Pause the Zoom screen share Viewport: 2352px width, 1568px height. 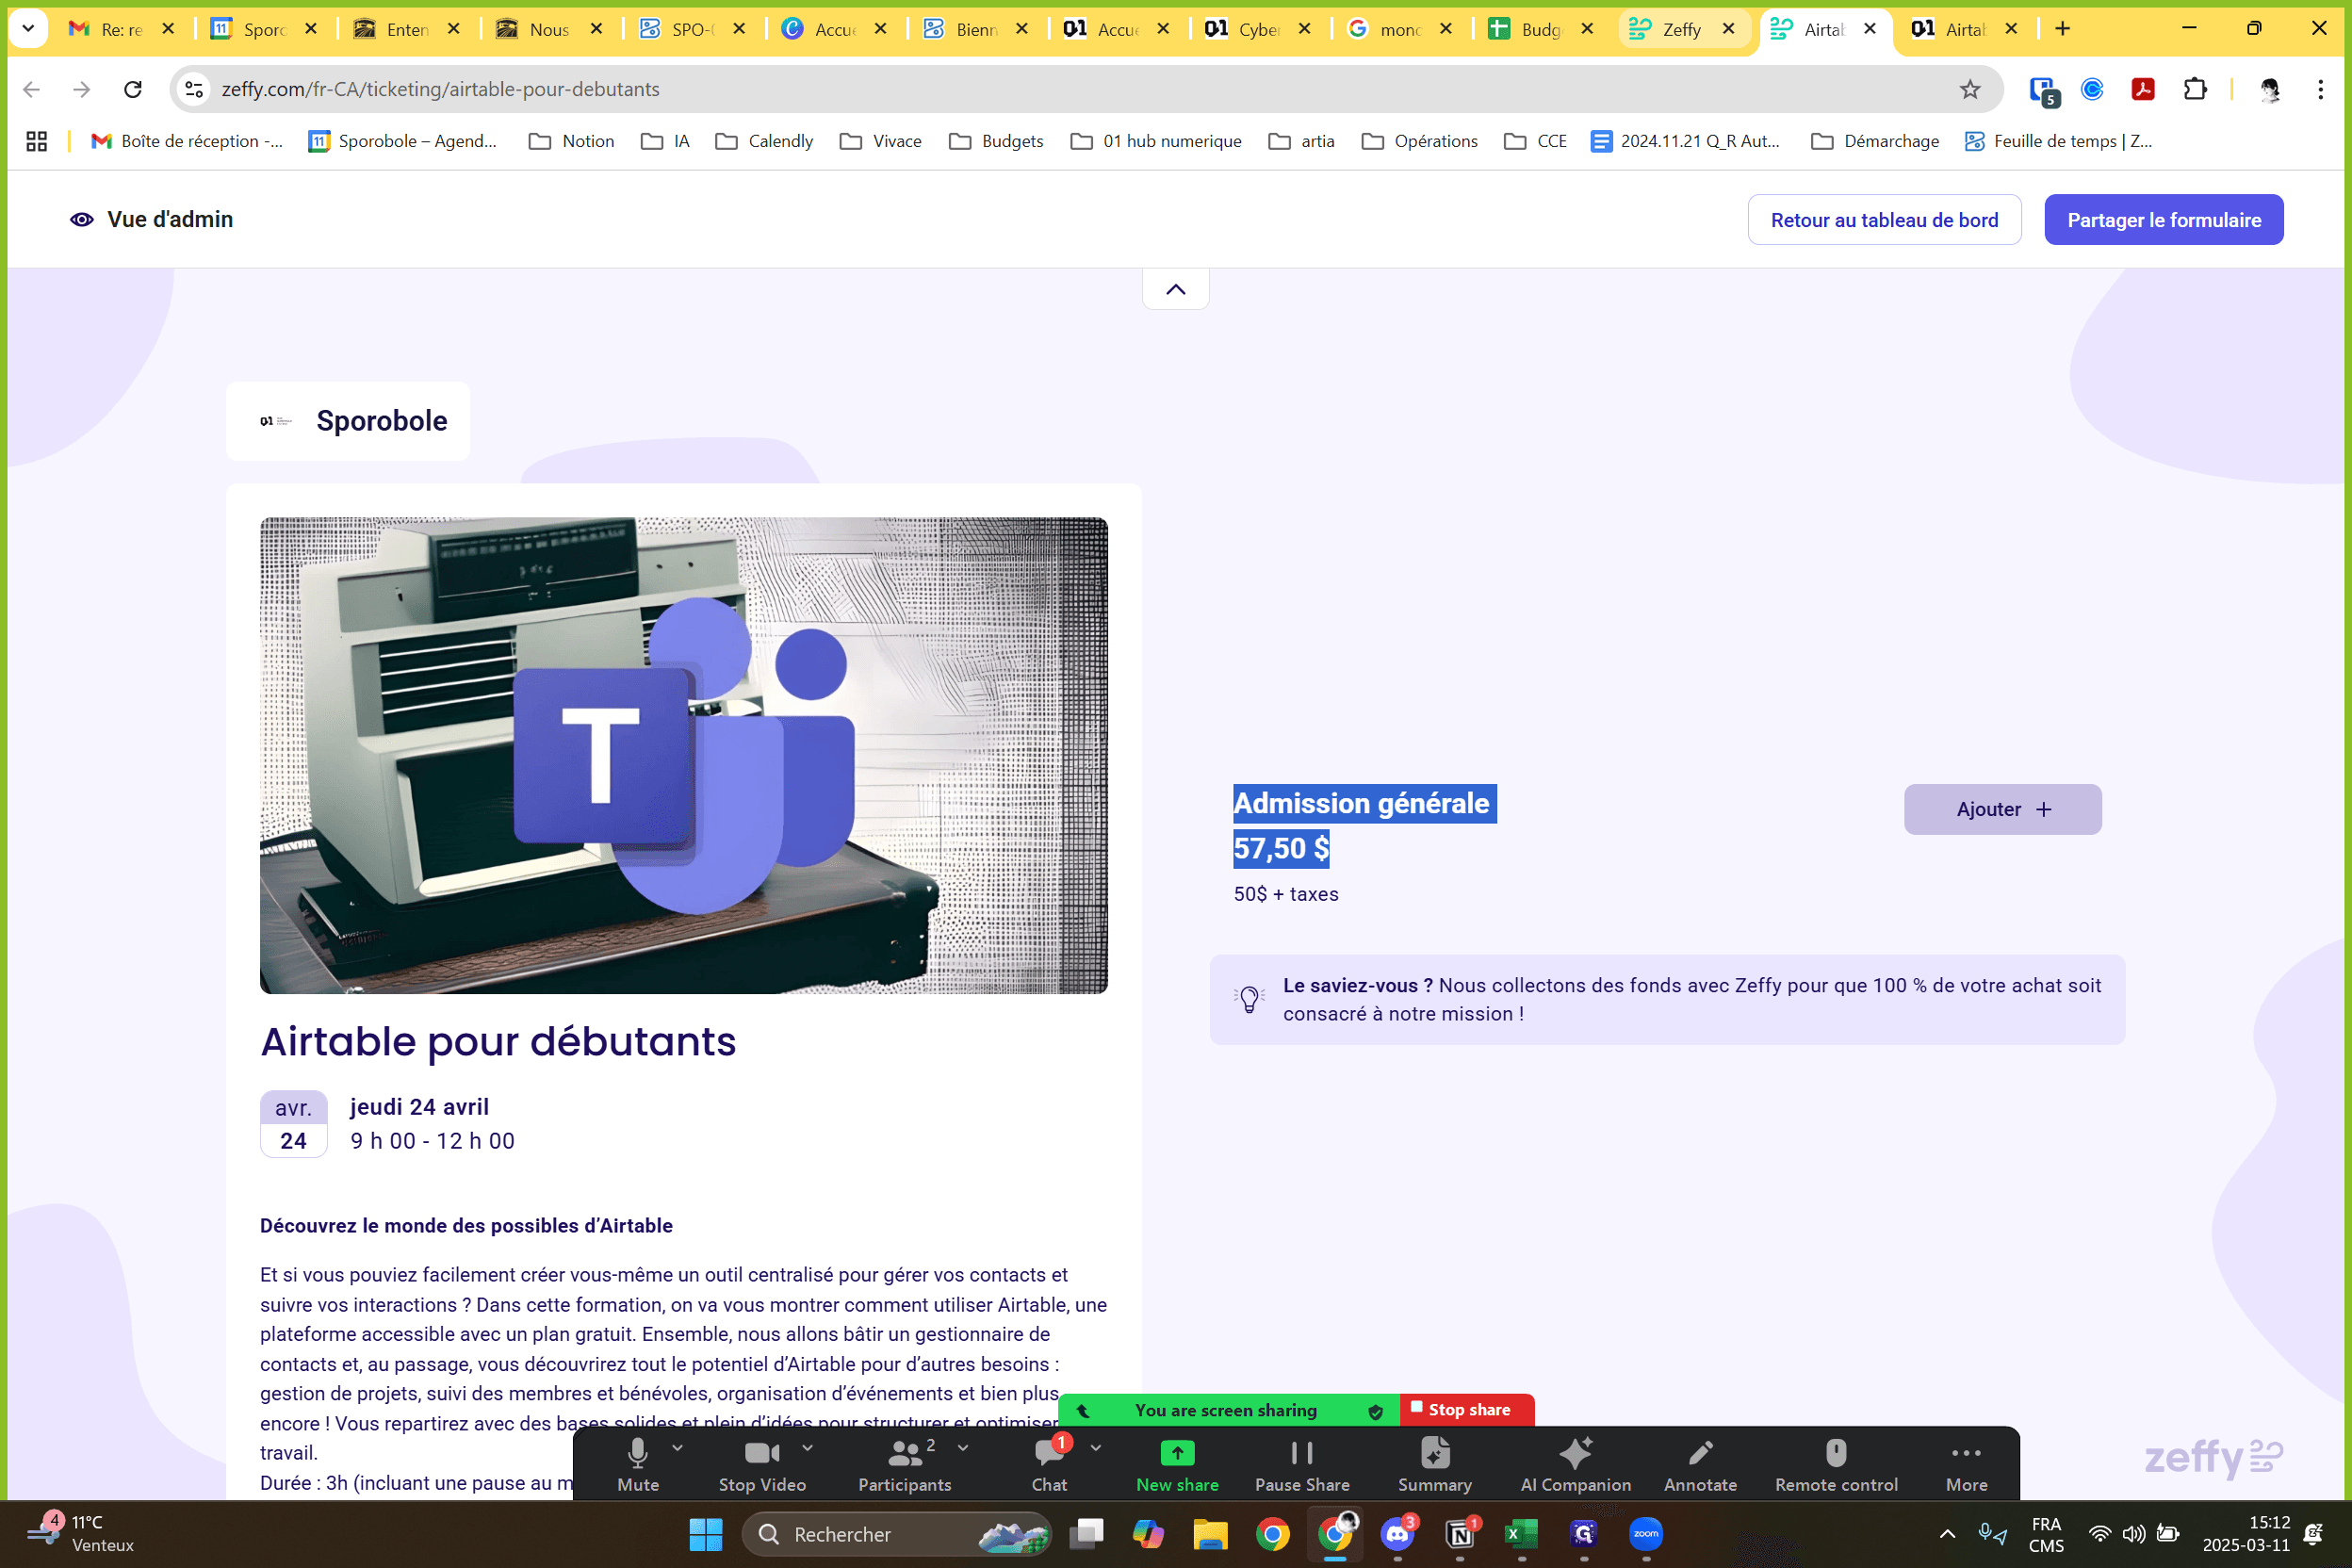(1302, 1463)
